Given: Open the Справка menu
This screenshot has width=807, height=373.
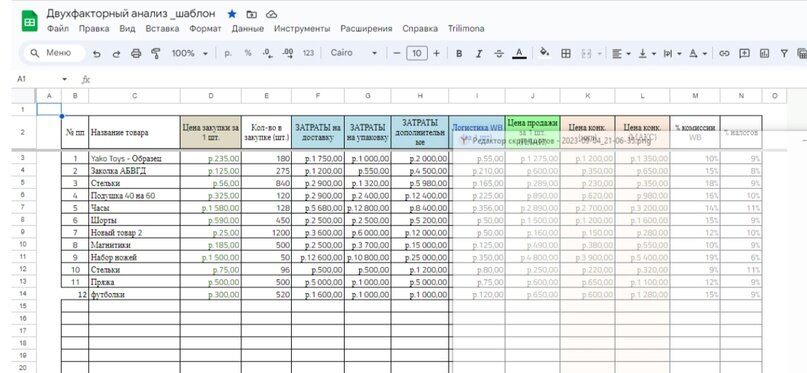Looking at the screenshot, I should [x=420, y=29].
